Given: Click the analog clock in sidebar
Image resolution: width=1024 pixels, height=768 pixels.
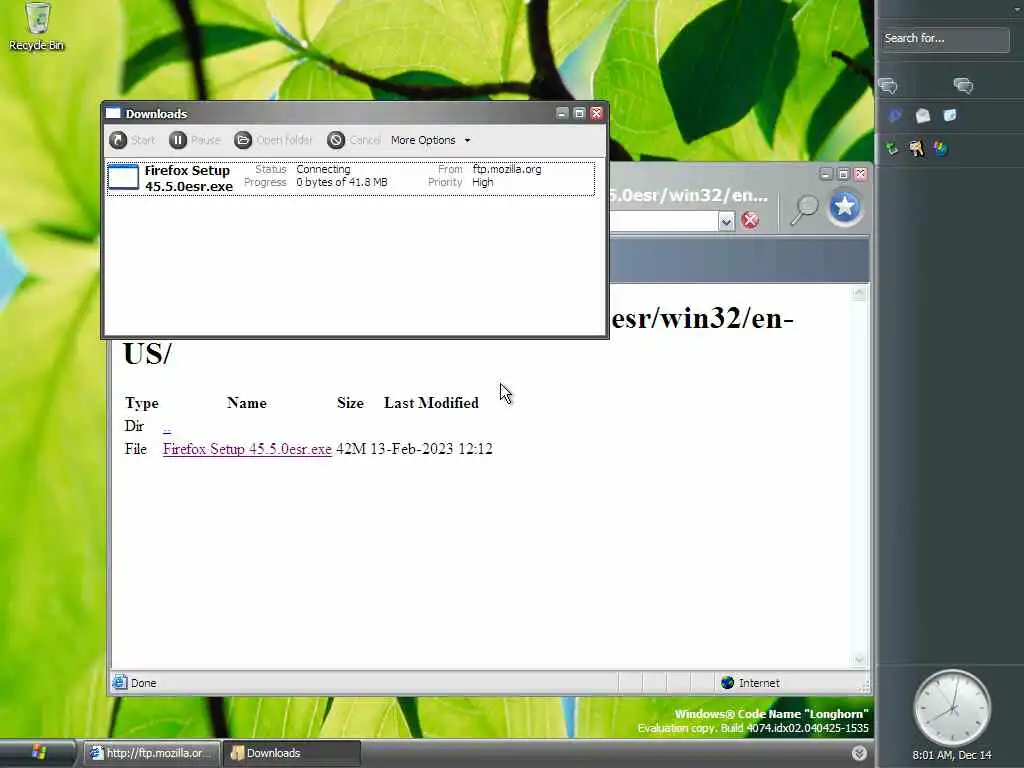Looking at the screenshot, I should click(952, 707).
